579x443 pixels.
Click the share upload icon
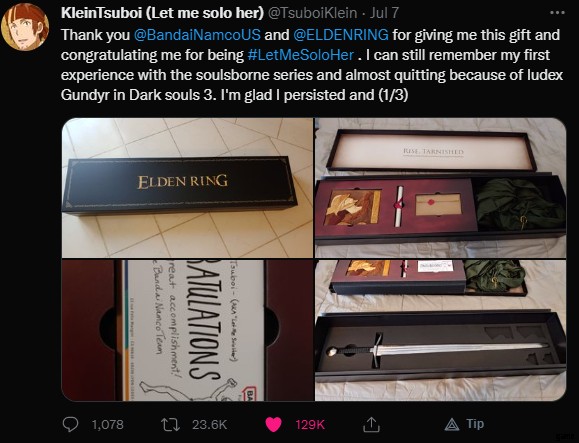(371, 425)
